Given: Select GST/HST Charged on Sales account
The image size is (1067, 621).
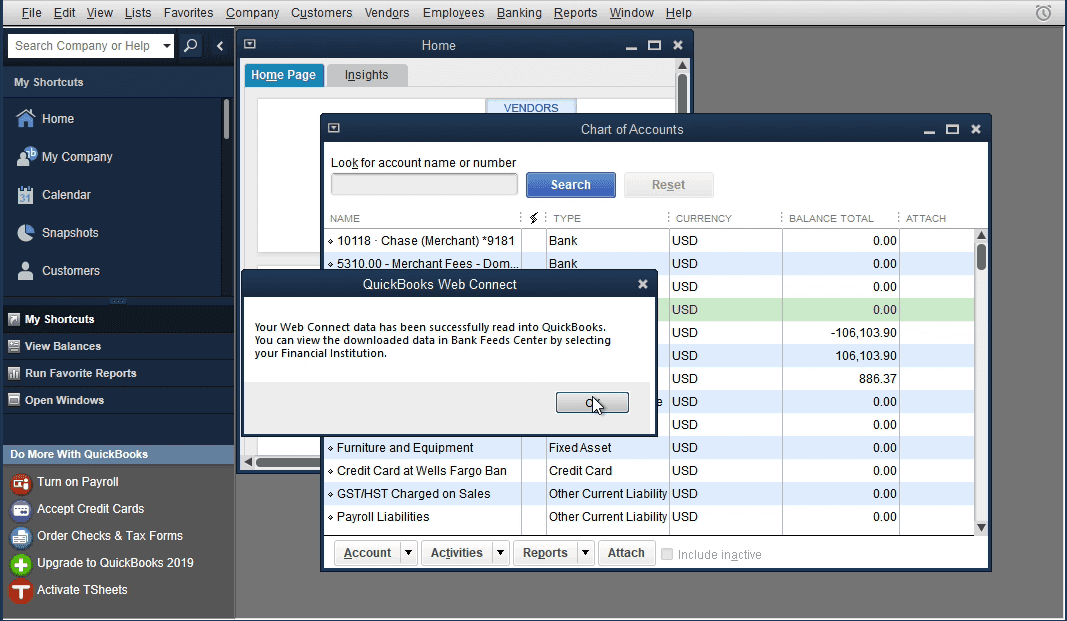Looking at the screenshot, I should coord(649,494).
